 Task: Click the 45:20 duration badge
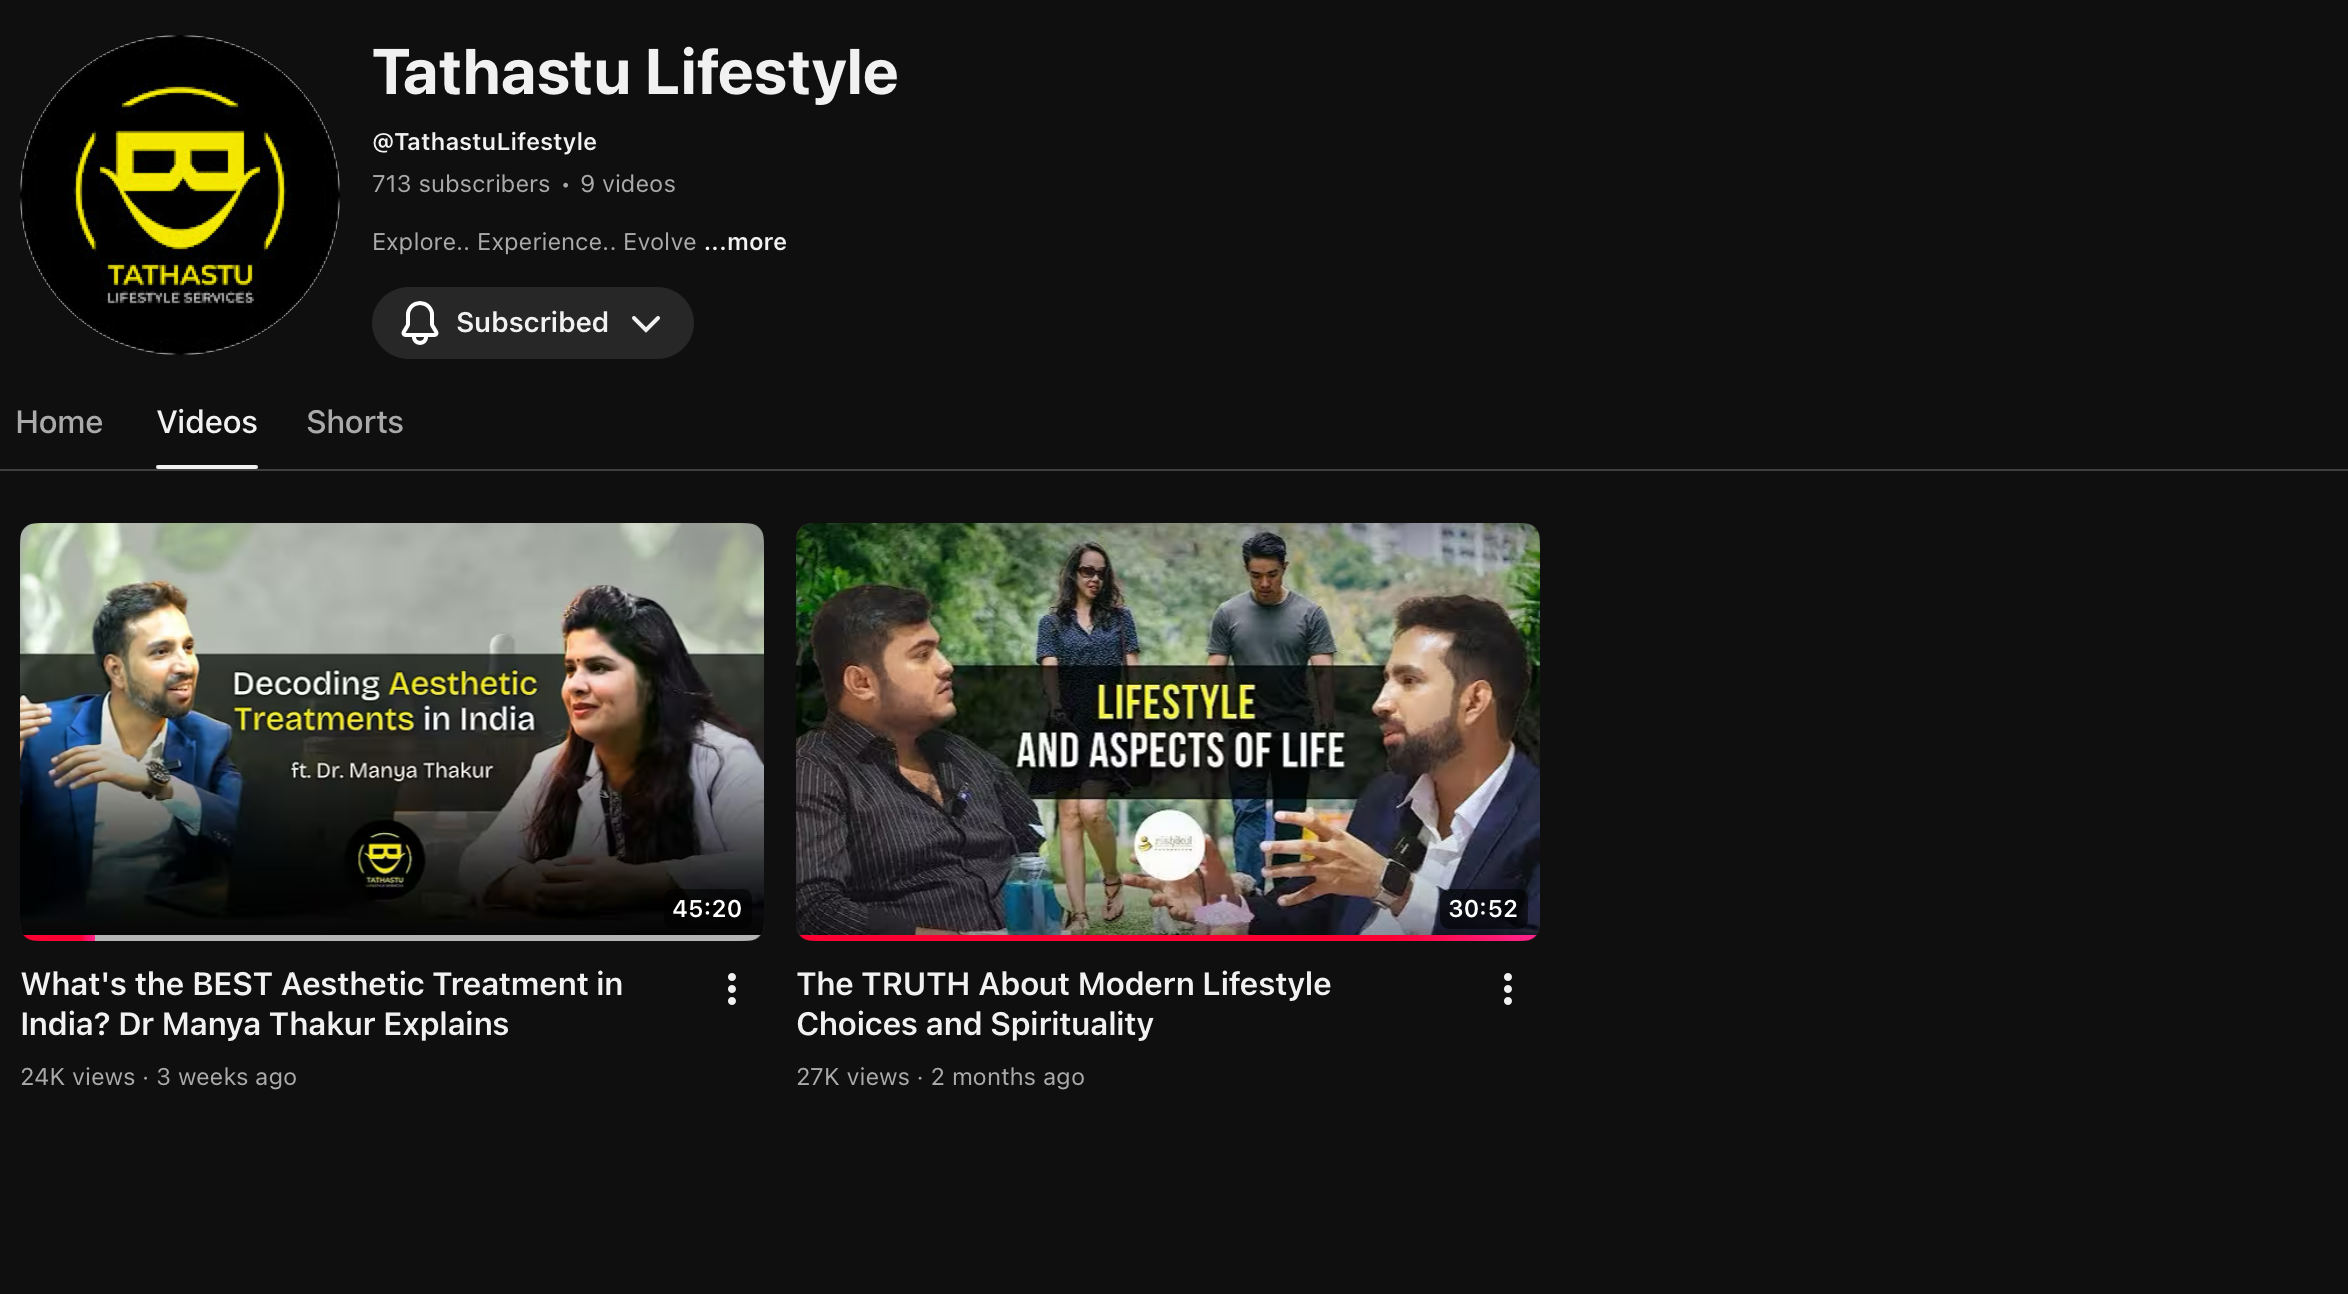pyautogui.click(x=706, y=908)
